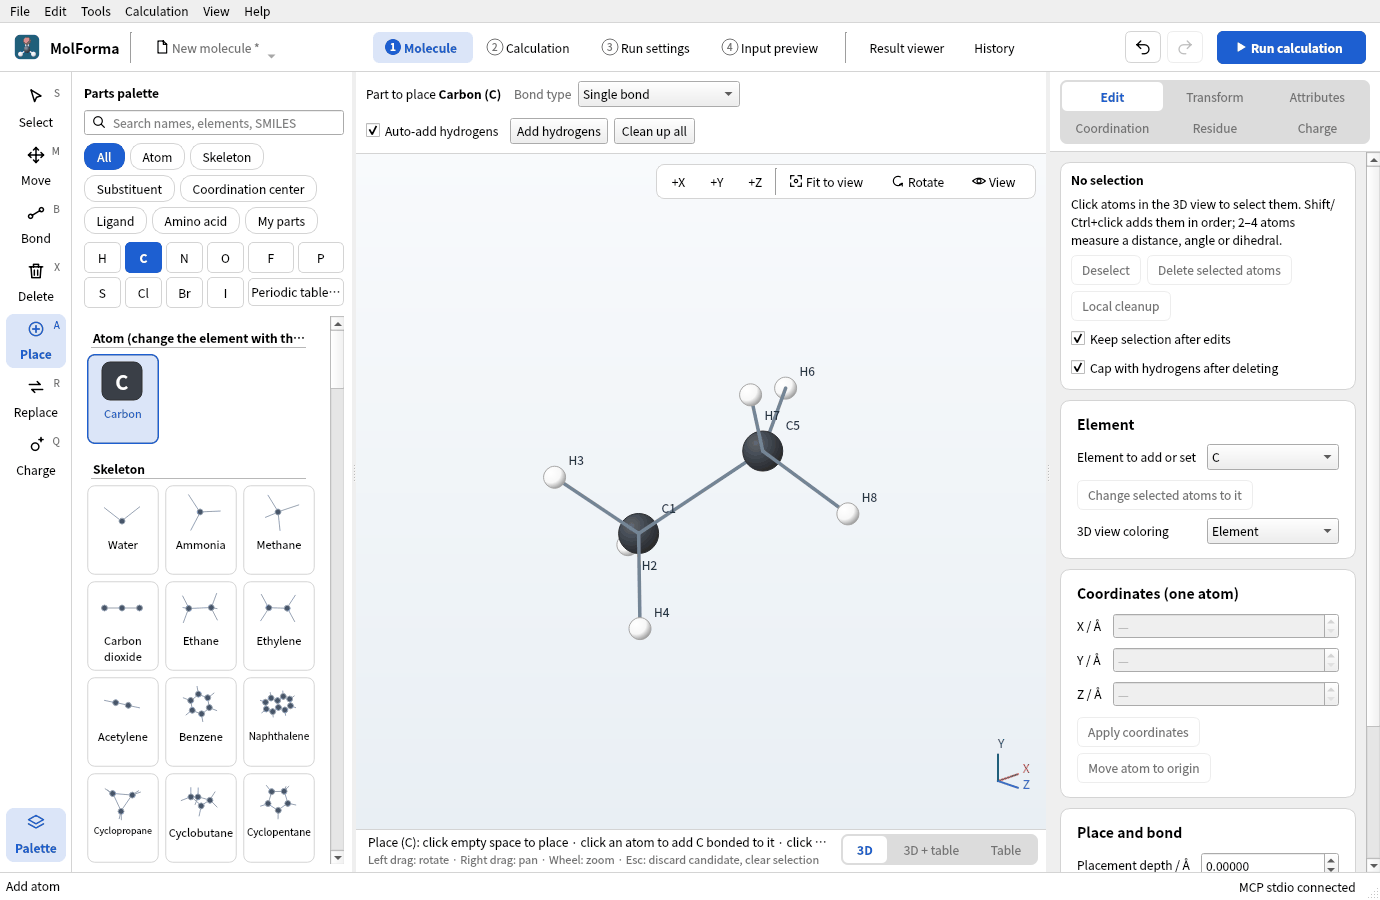The image size is (1380, 900).
Task: Click the palette search field
Action: (214, 123)
